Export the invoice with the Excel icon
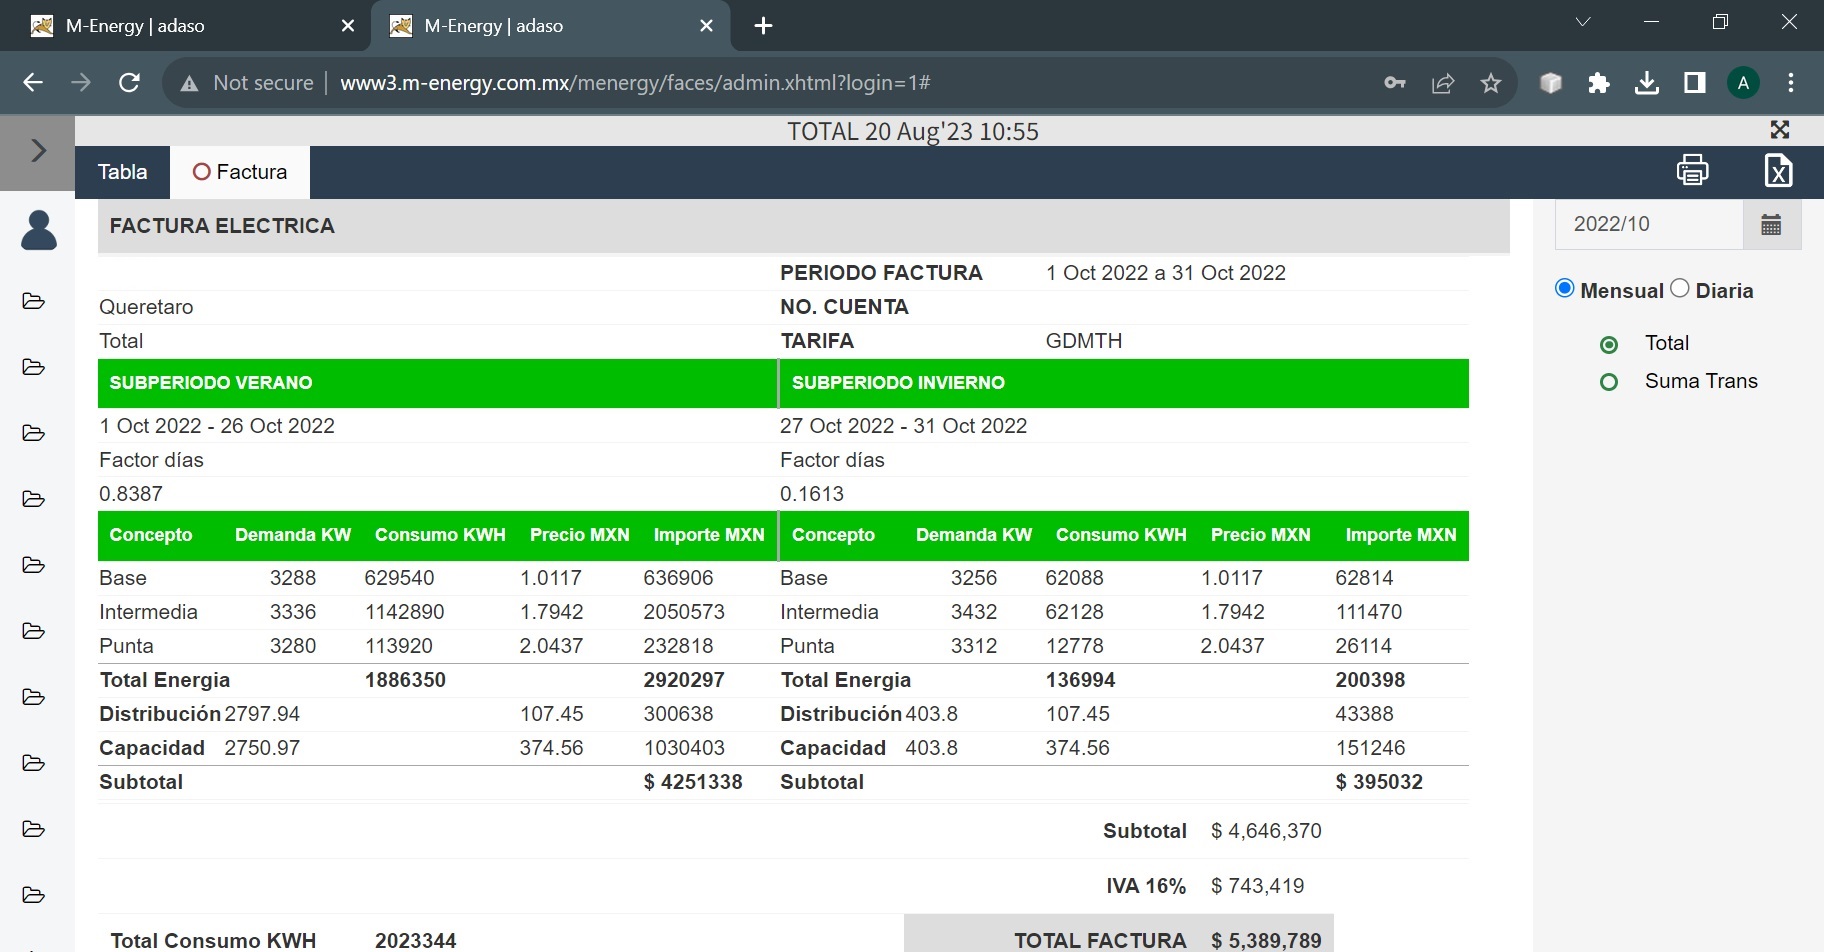The width and height of the screenshot is (1824, 952). [x=1777, y=171]
